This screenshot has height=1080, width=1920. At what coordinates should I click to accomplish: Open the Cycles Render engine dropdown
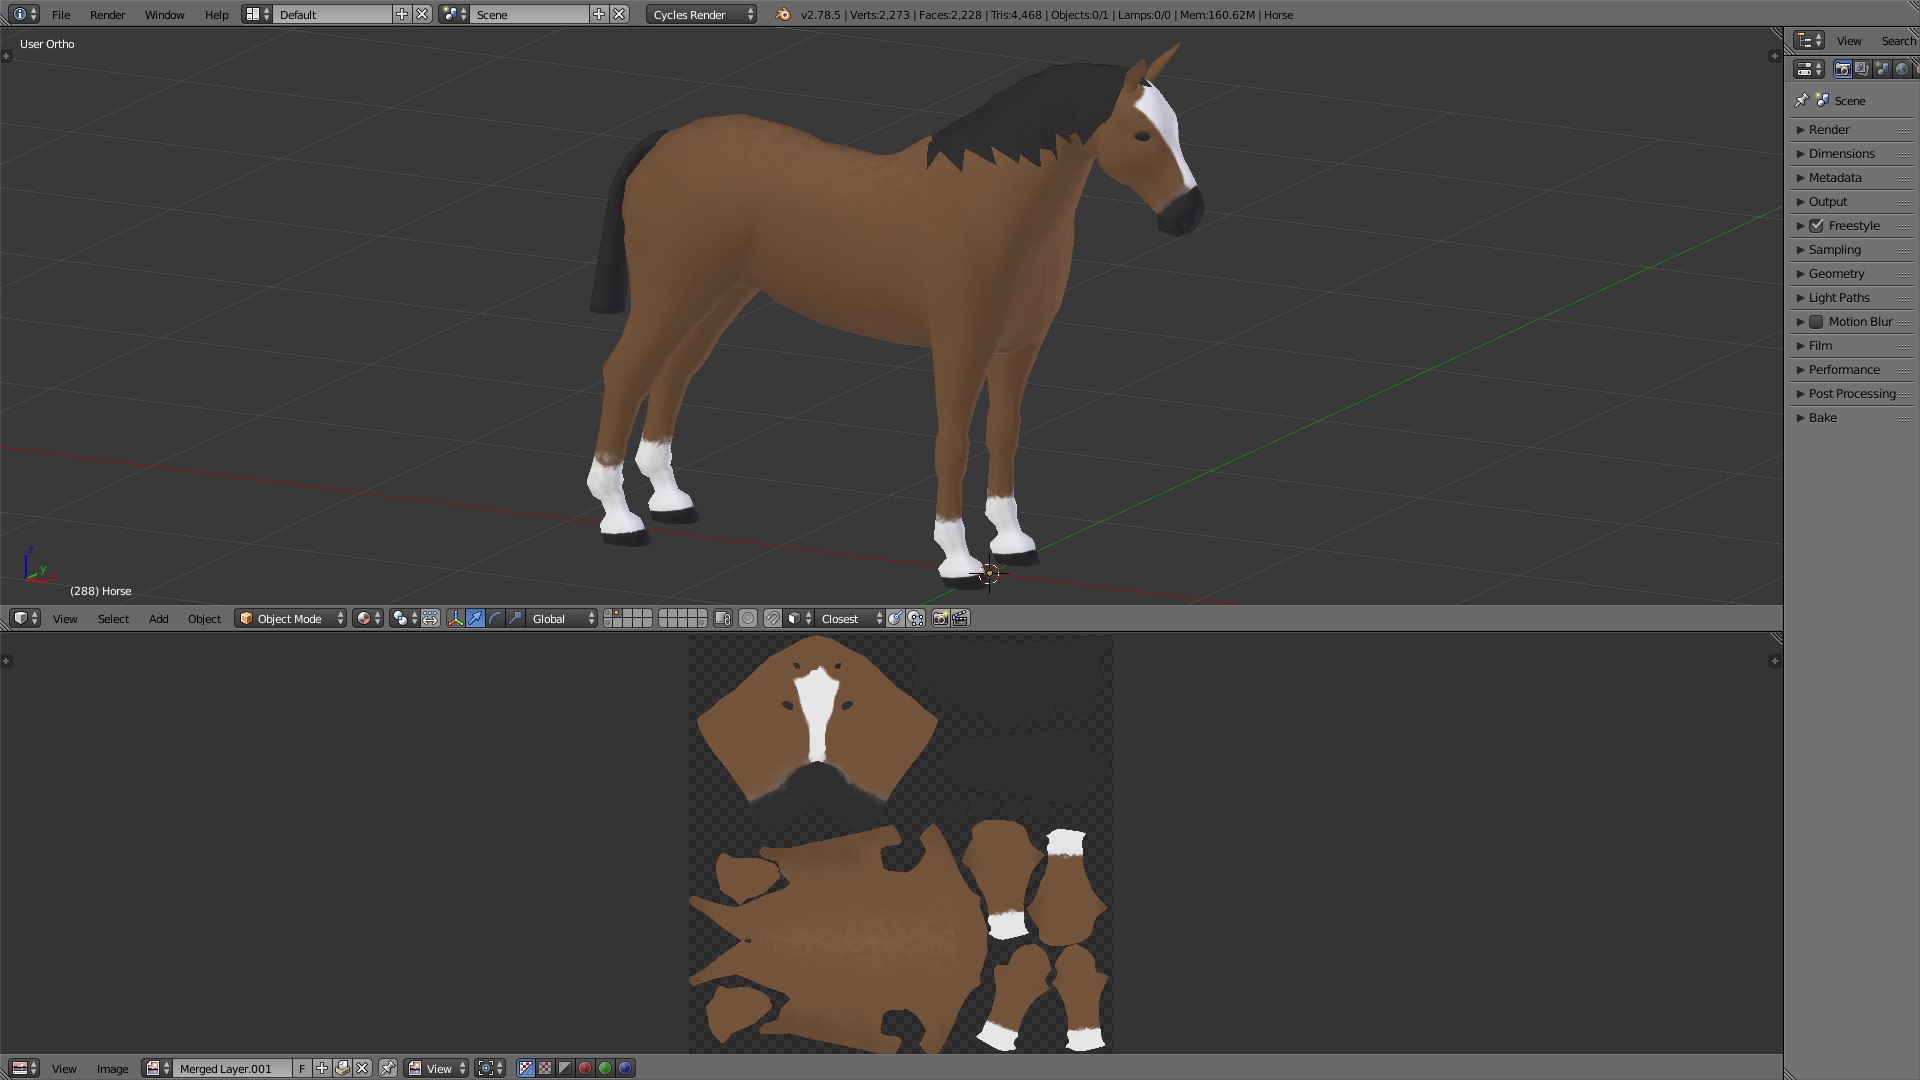click(701, 15)
